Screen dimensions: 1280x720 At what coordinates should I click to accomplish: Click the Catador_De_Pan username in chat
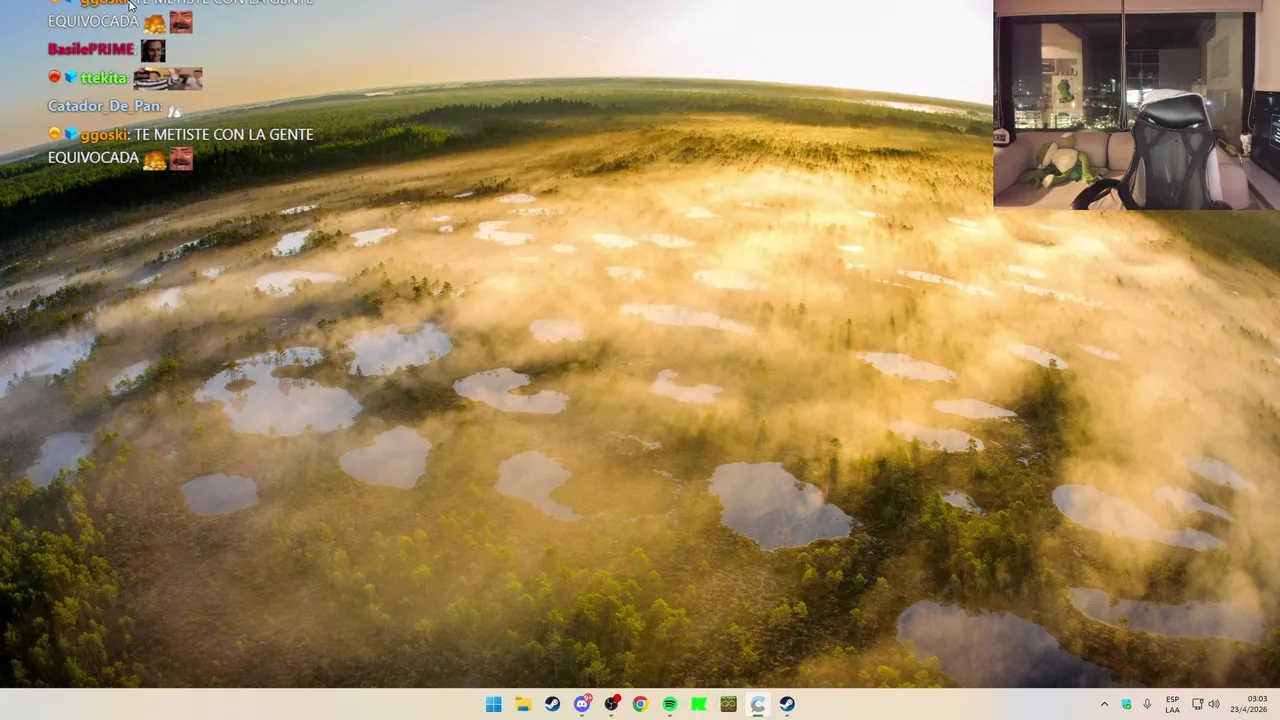click(105, 106)
